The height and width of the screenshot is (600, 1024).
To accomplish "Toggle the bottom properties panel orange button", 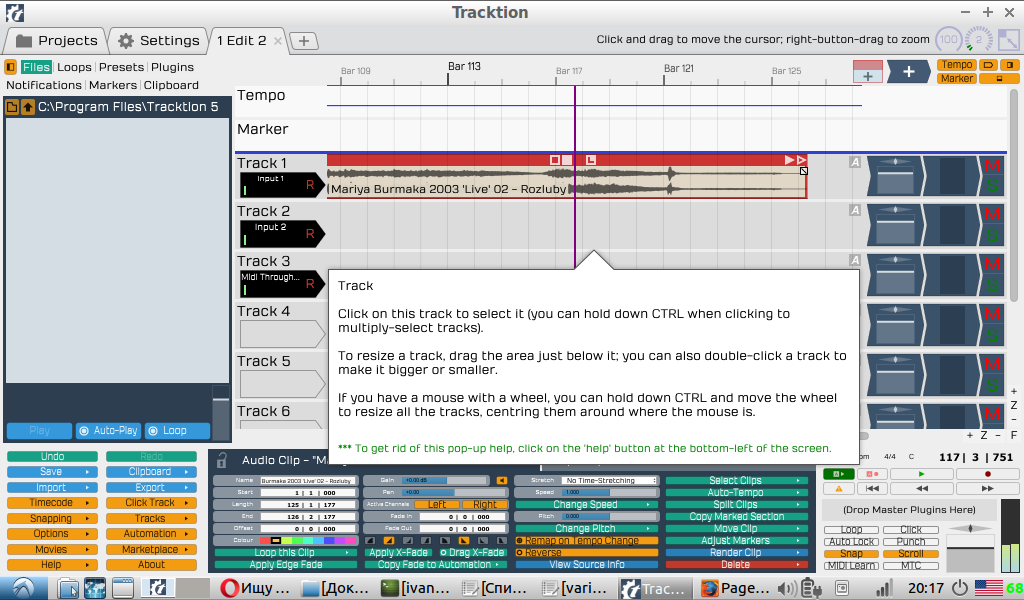I will [x=999, y=78].
